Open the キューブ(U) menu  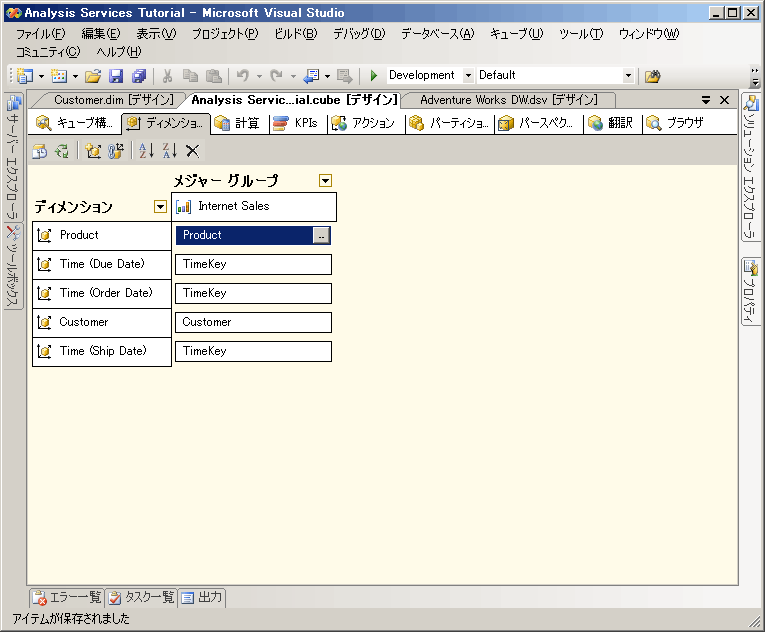tap(516, 34)
